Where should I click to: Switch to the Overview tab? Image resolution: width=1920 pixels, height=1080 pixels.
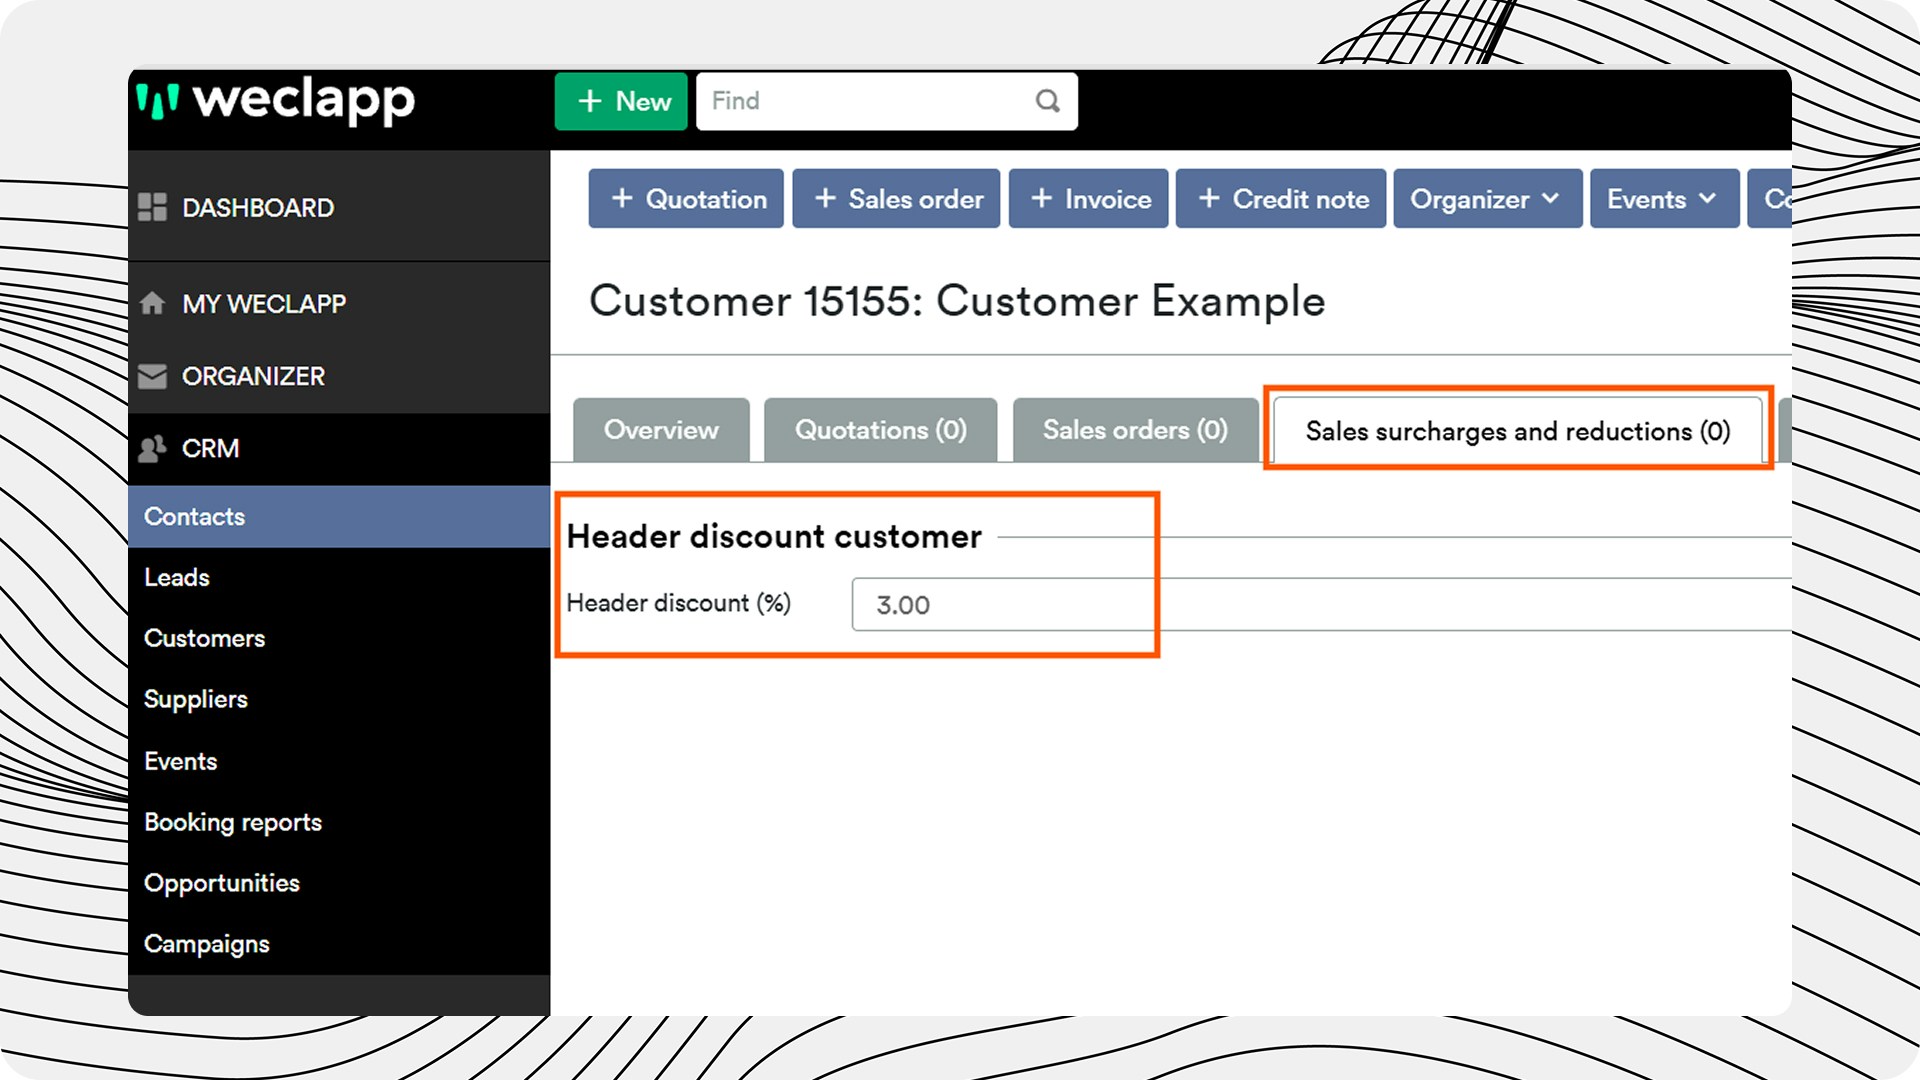coord(661,430)
